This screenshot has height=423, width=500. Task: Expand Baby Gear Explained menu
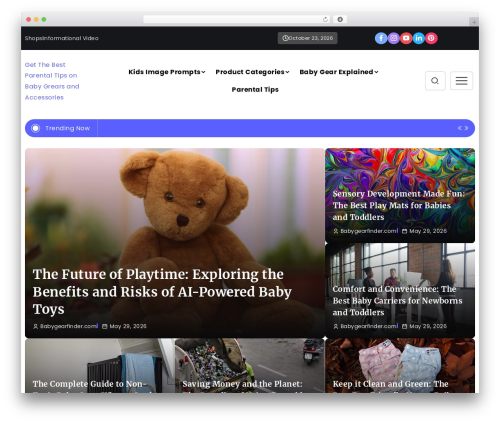pyautogui.click(x=339, y=72)
